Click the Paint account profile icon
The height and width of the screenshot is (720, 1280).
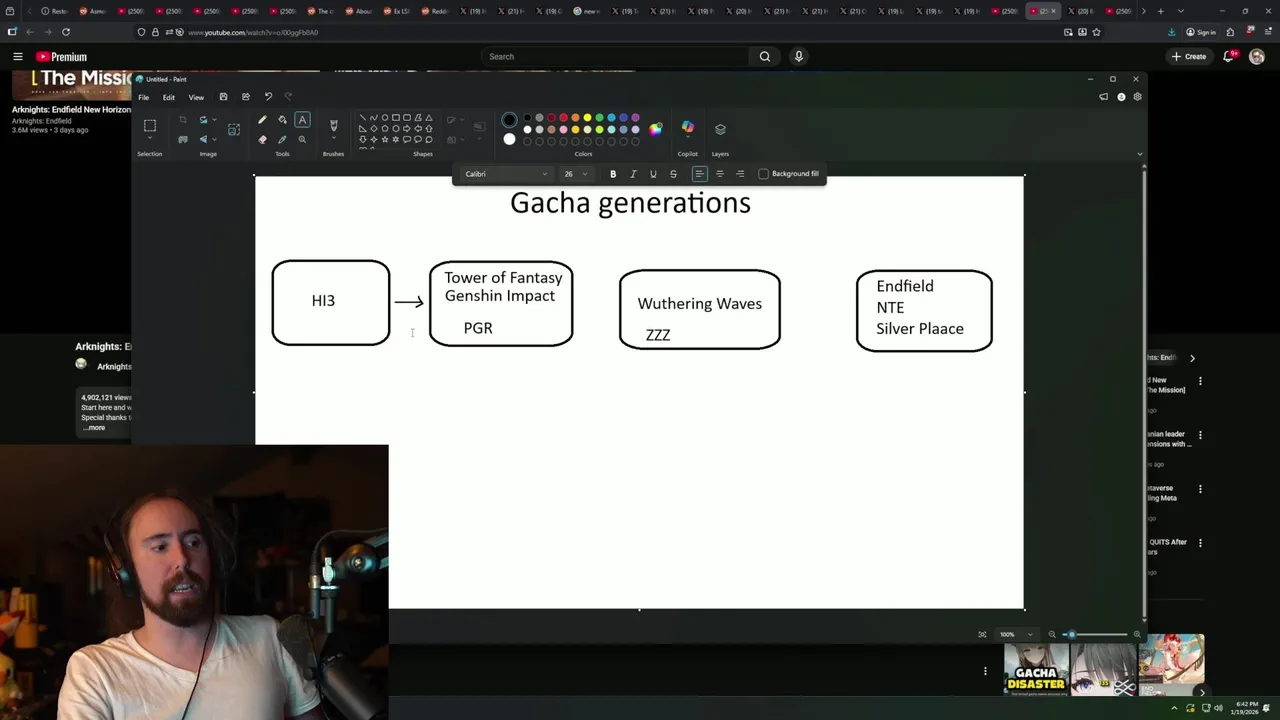click(1121, 97)
